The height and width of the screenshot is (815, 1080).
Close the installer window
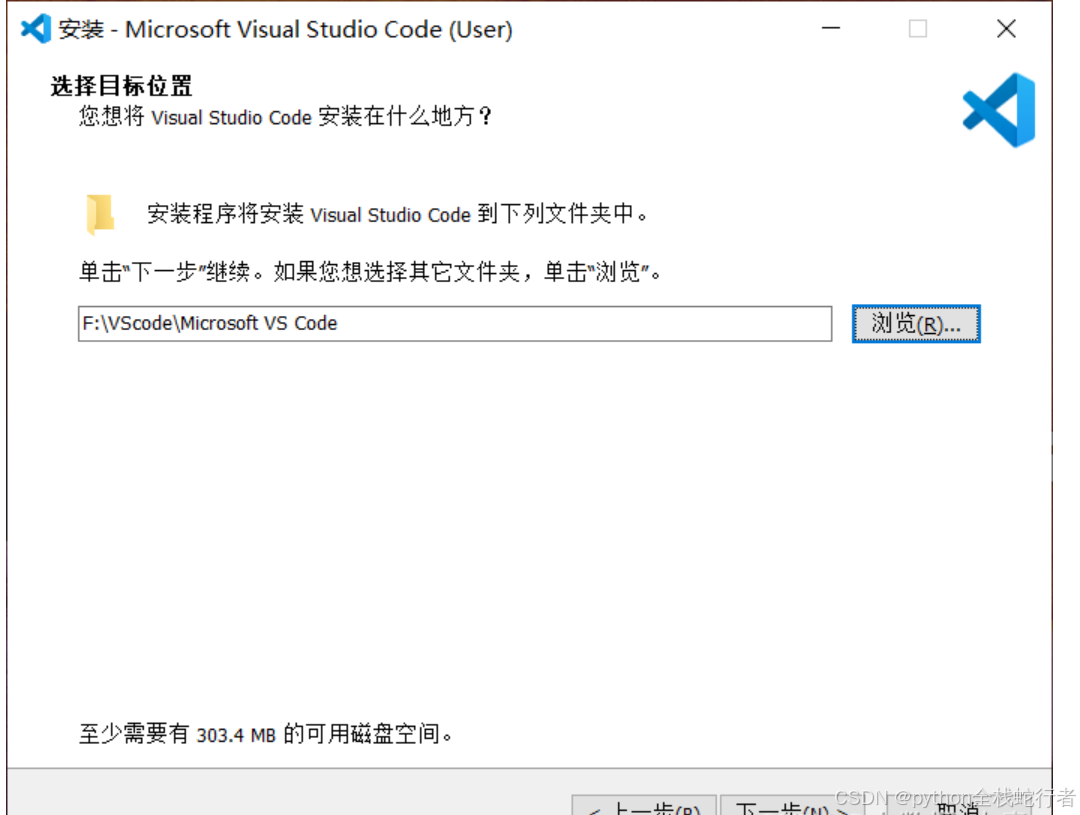(1006, 28)
